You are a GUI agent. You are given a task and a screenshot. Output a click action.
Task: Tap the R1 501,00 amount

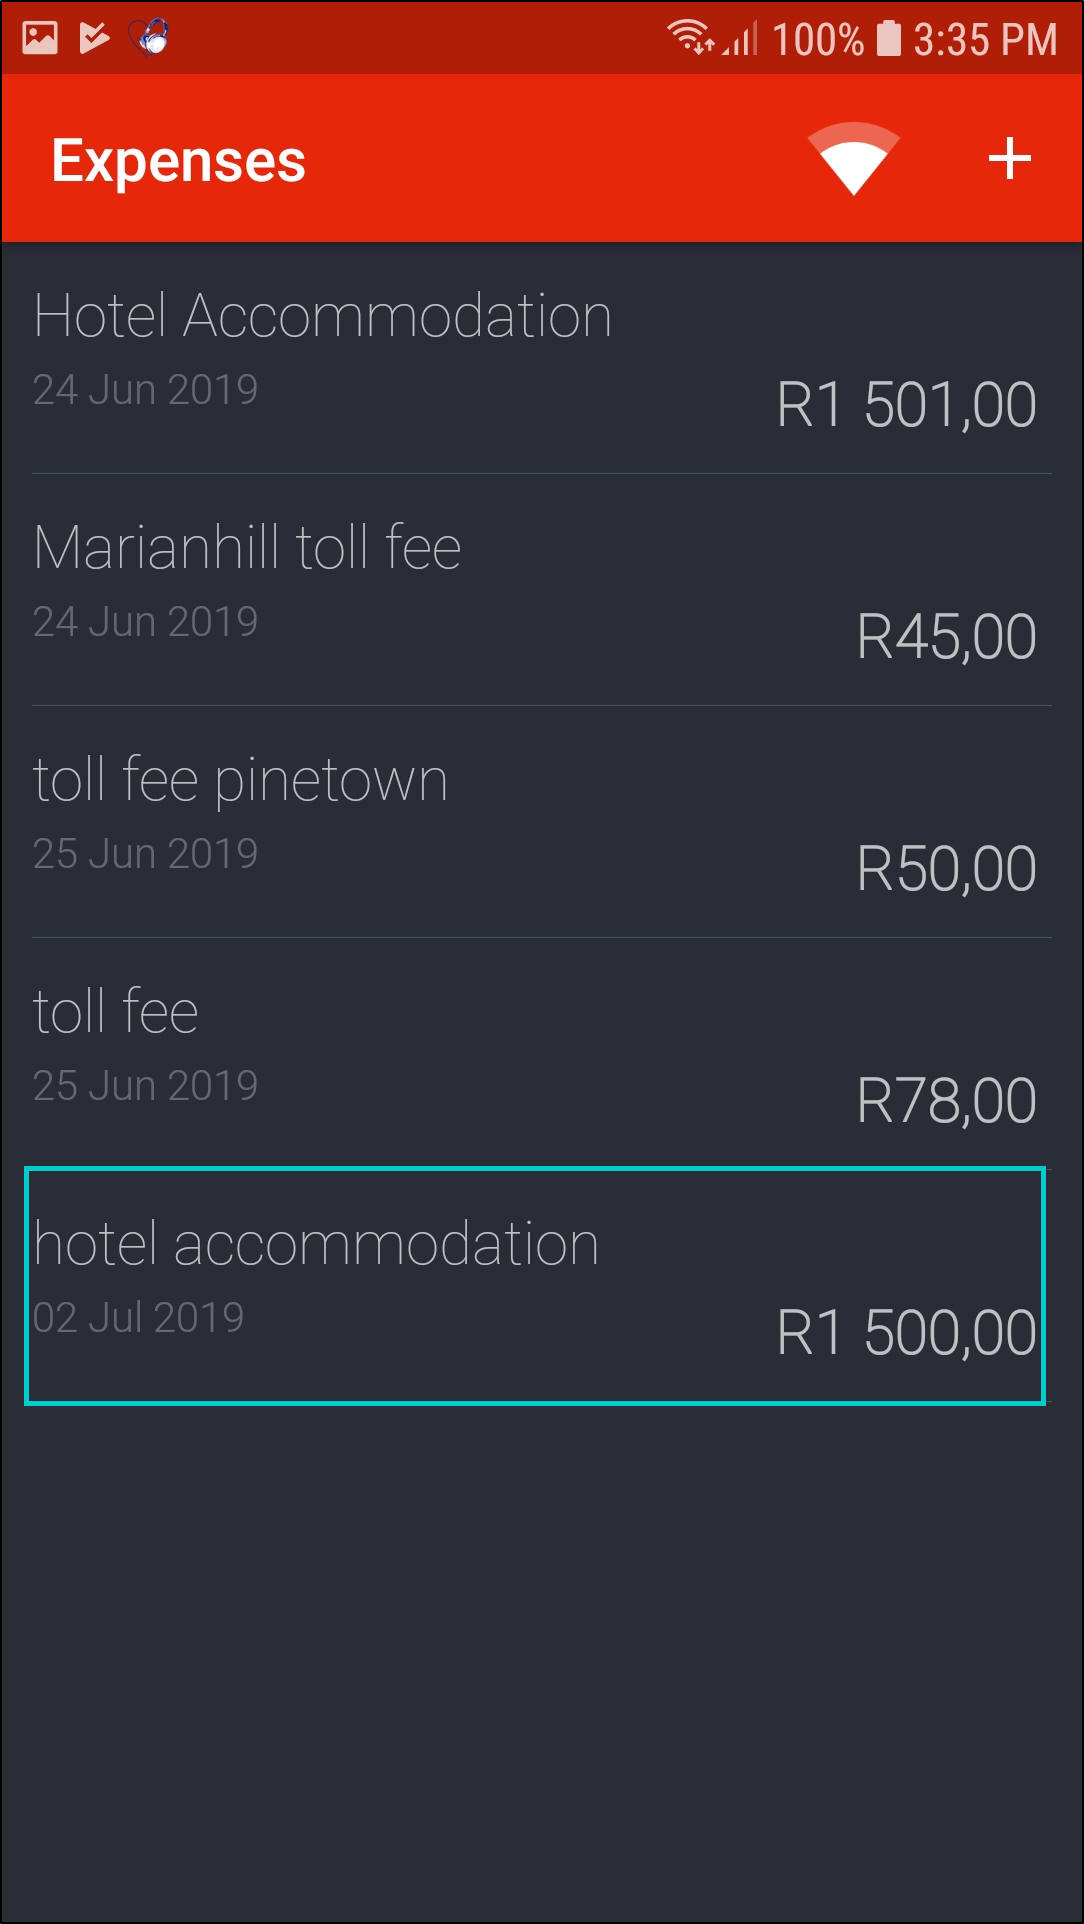point(906,405)
